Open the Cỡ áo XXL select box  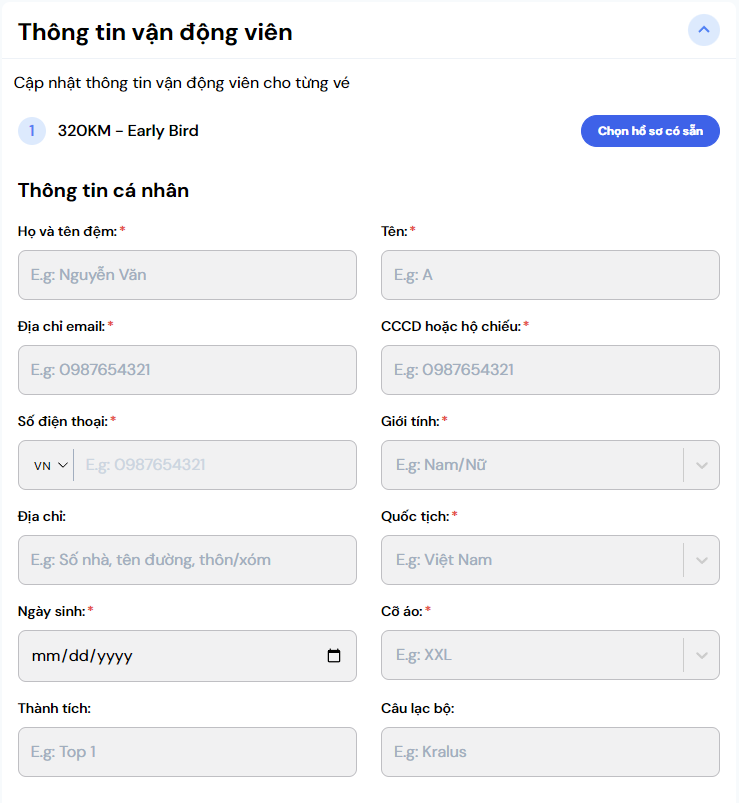point(530,656)
